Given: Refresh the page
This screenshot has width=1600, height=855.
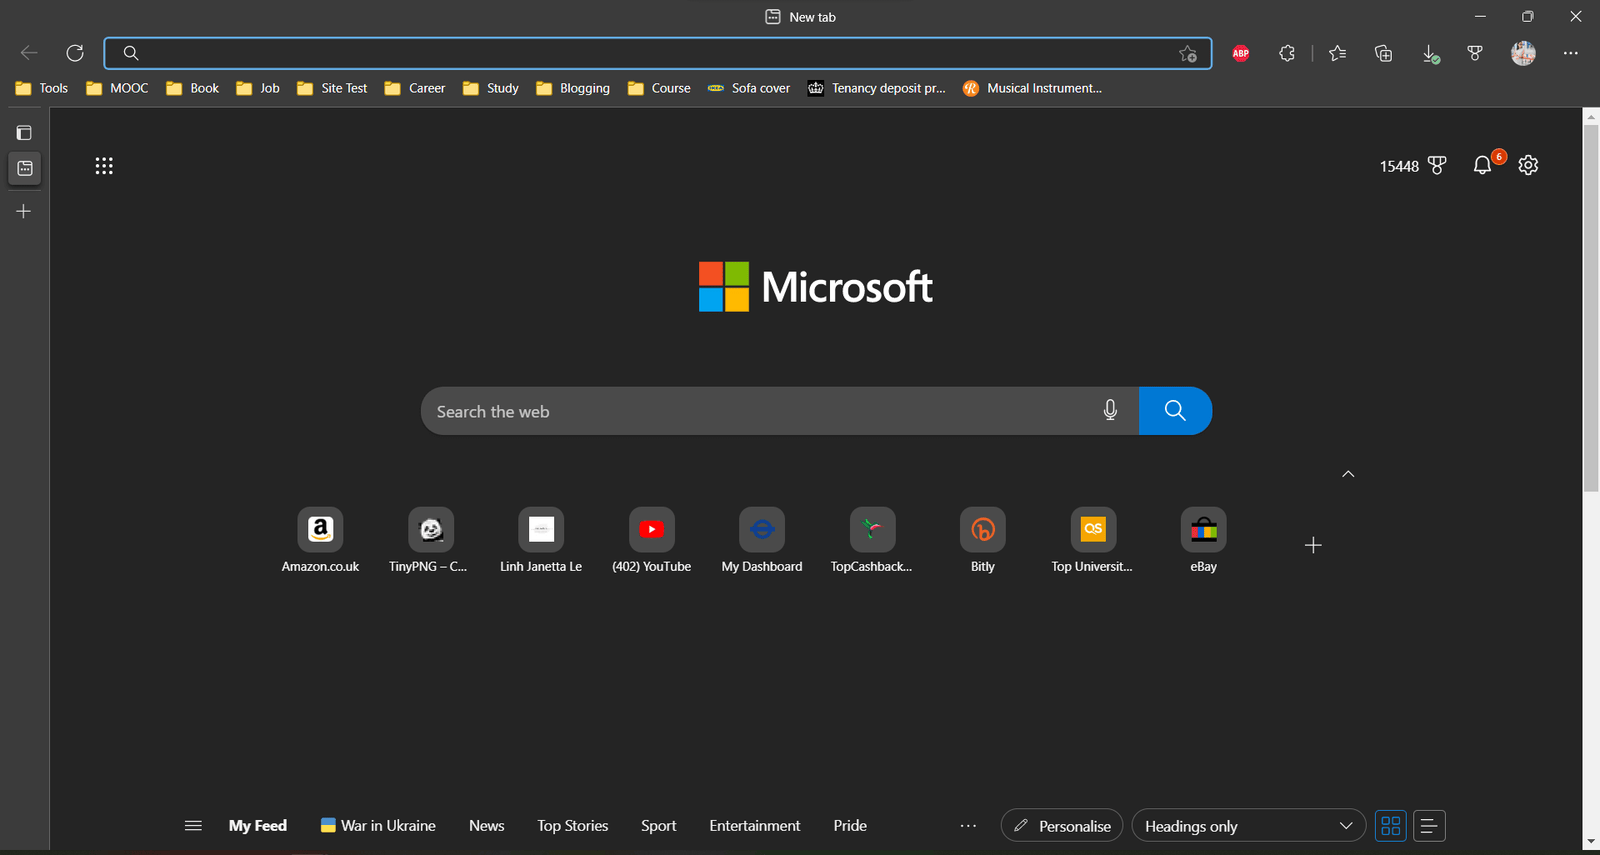Looking at the screenshot, I should (75, 53).
